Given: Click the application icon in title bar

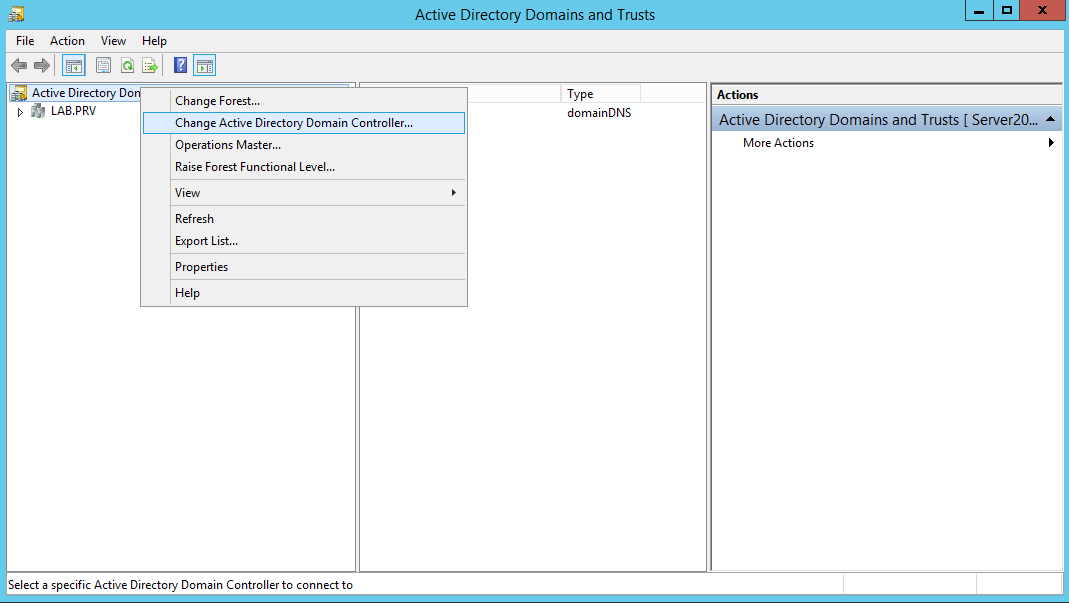Looking at the screenshot, I should 16,14.
